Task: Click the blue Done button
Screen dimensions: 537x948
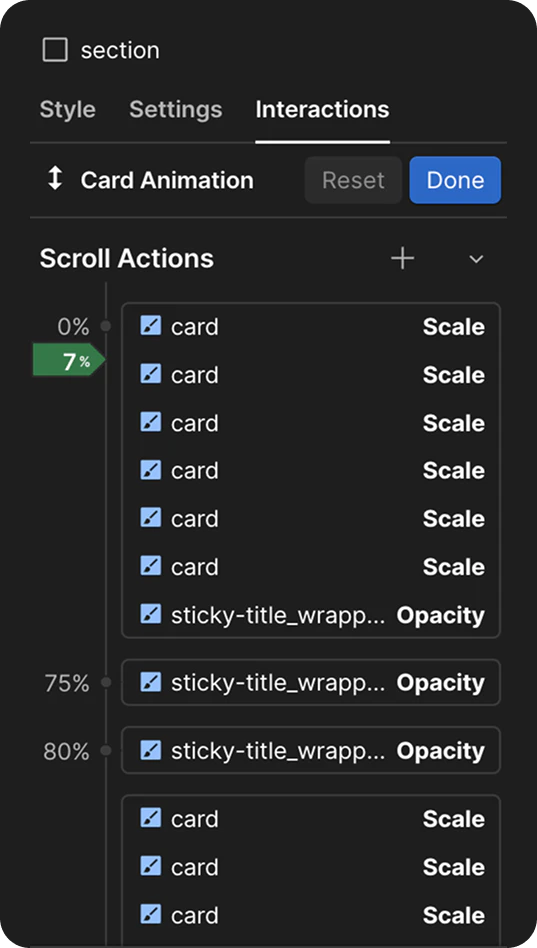Action: tap(455, 180)
